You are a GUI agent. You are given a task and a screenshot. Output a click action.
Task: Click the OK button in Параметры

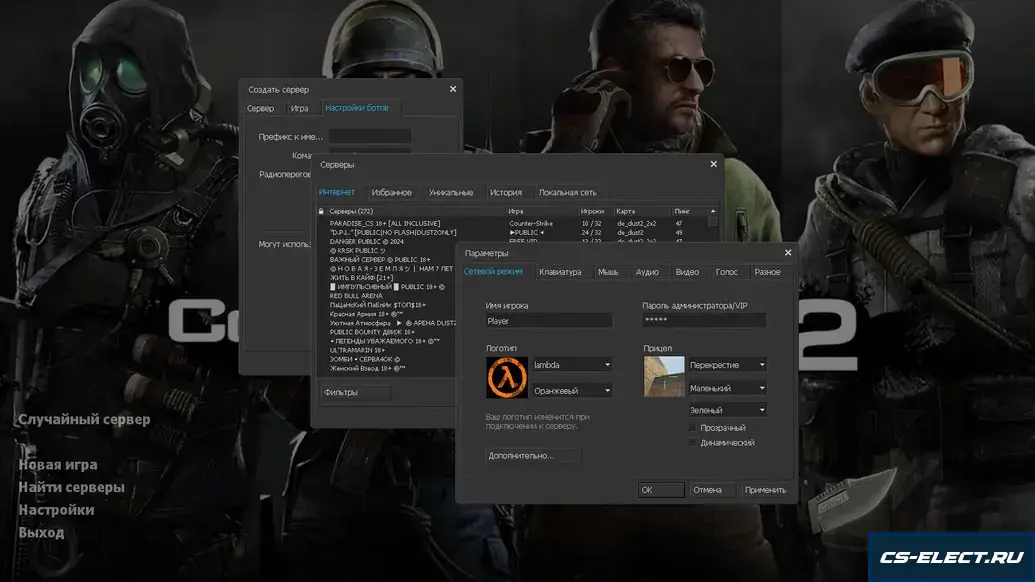pos(661,490)
